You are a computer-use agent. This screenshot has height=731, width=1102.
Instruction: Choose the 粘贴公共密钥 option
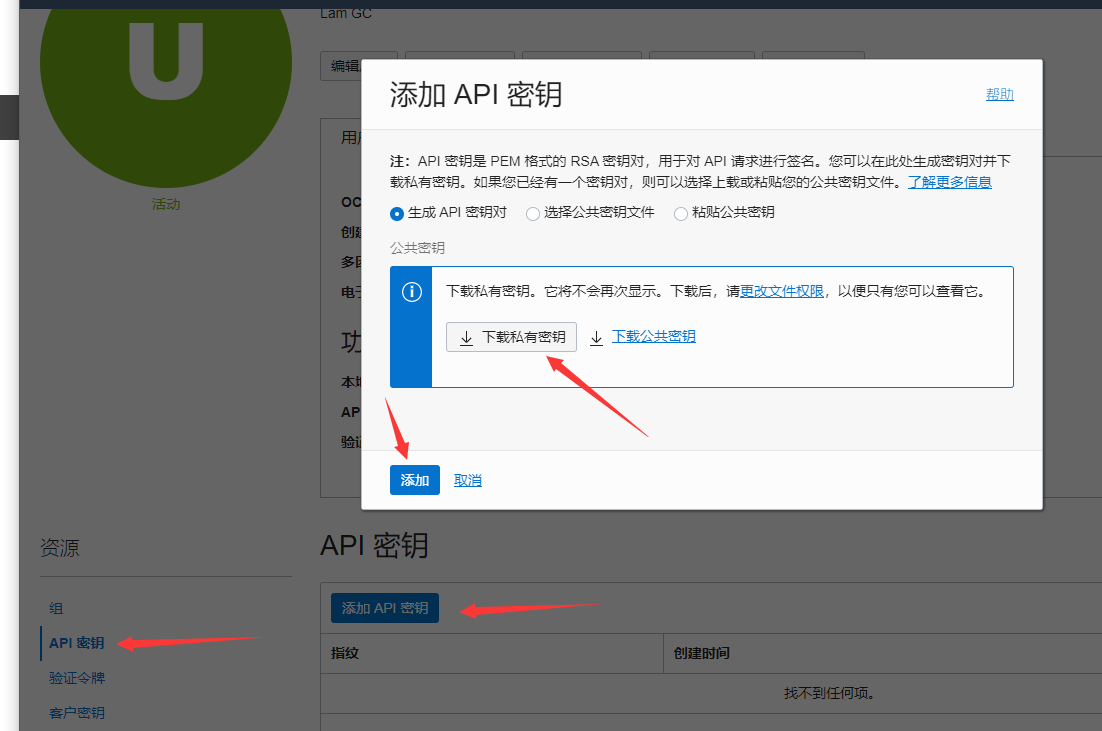point(681,213)
